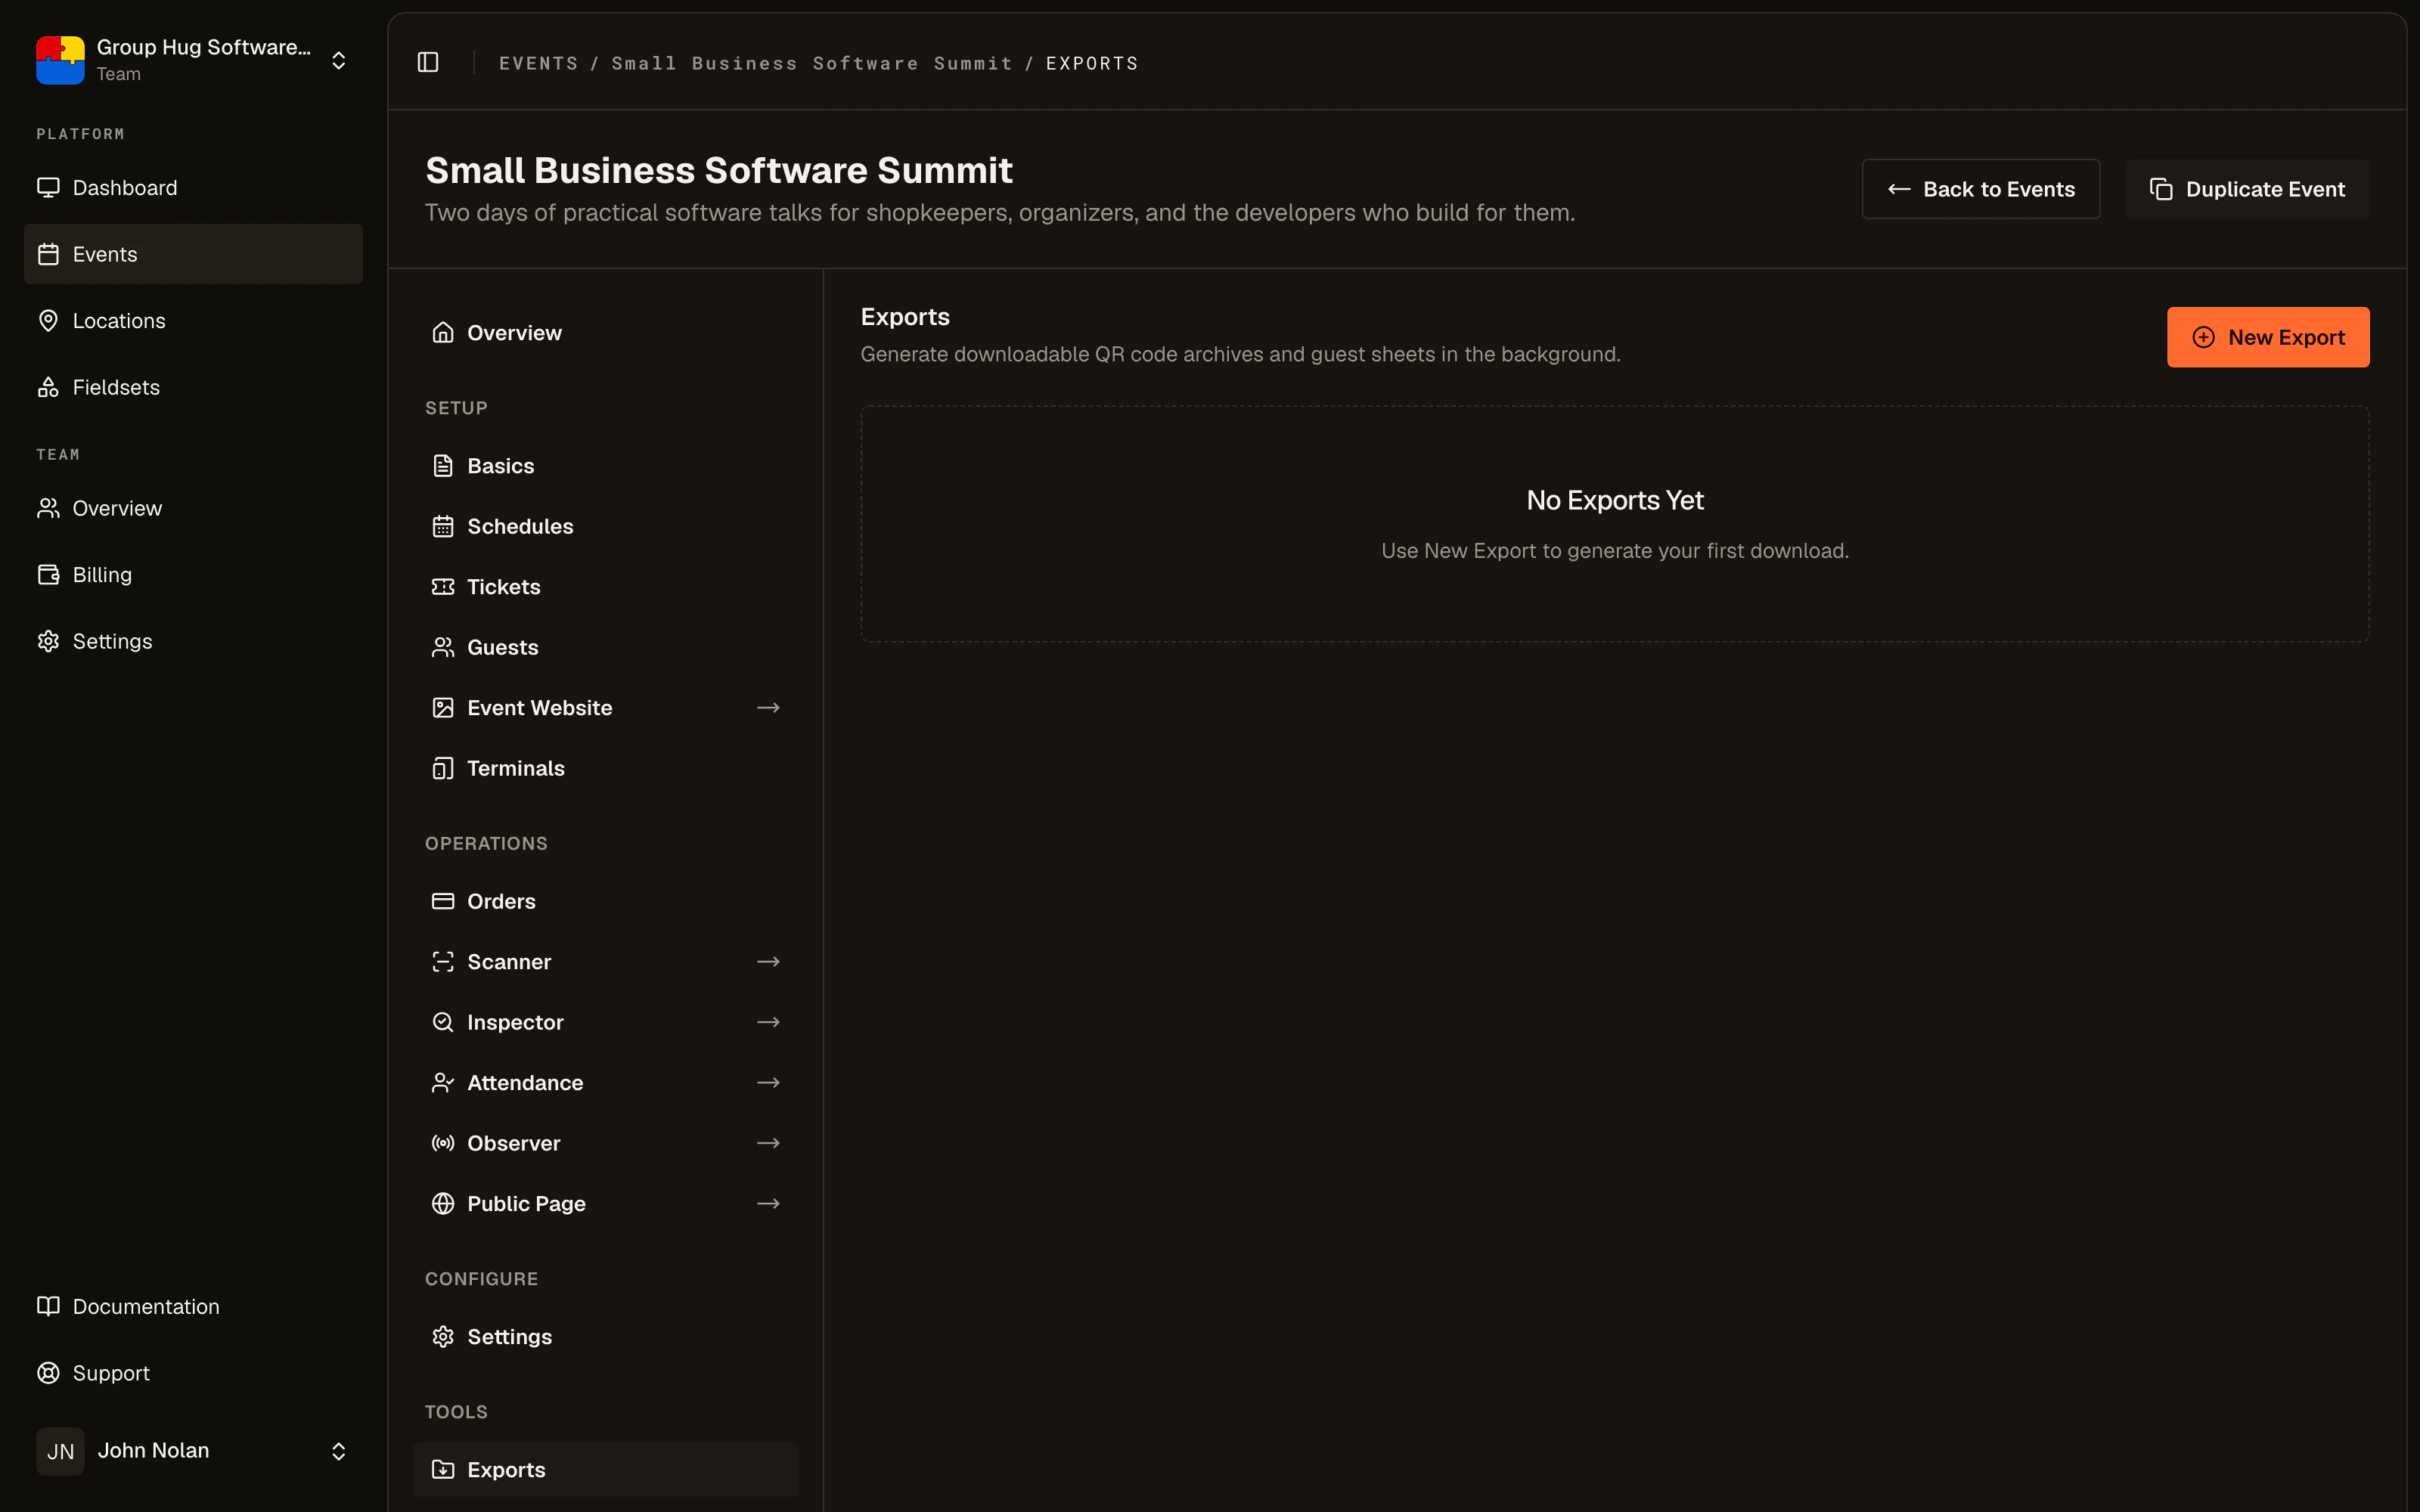Click the Locations pin icon
This screenshot has height=1512, width=2420.
click(x=48, y=320)
